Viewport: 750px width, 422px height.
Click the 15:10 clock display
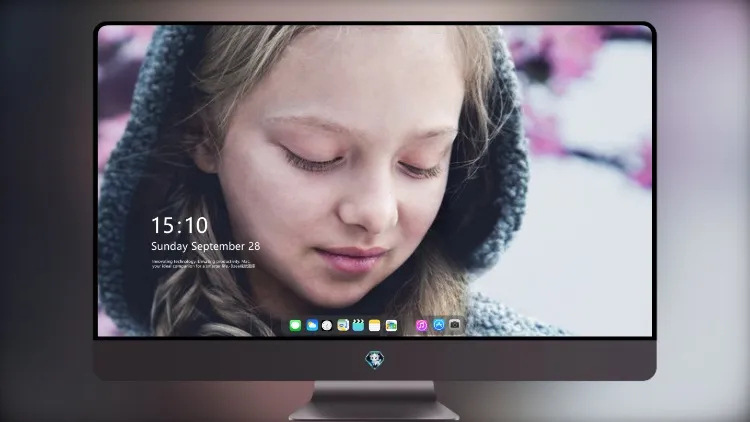click(x=180, y=225)
